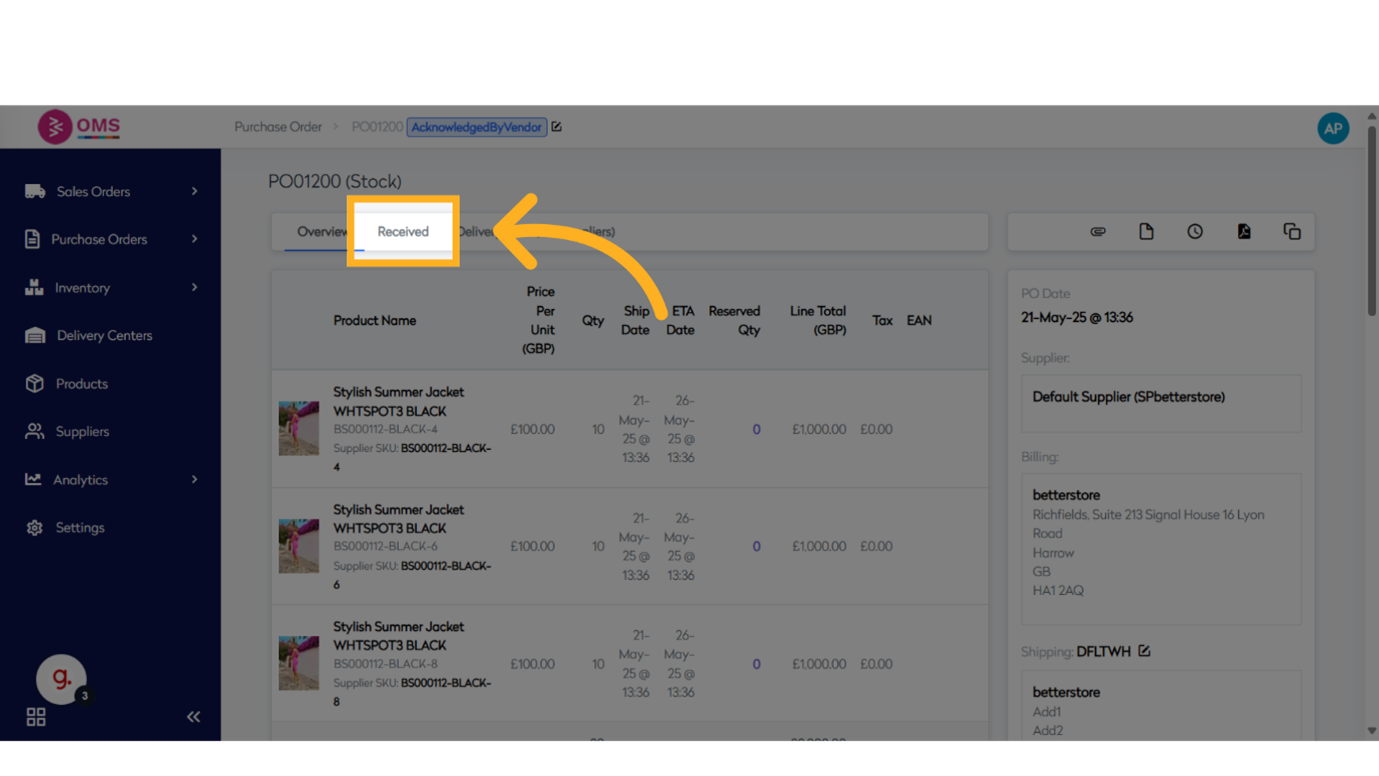Switch to the Received tab
The width and height of the screenshot is (1379, 776).
tap(403, 231)
